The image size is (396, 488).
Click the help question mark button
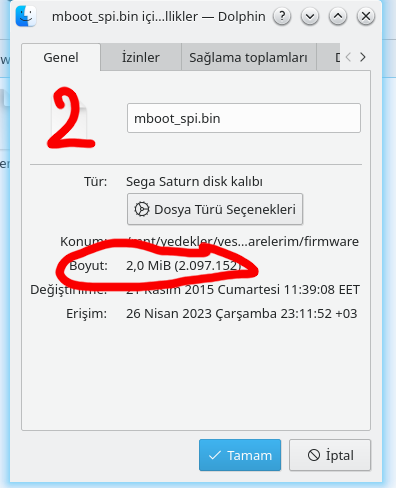(282, 16)
